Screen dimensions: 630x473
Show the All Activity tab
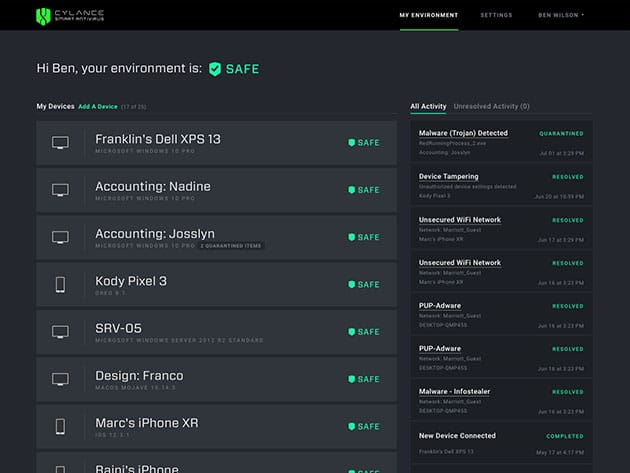pyautogui.click(x=428, y=106)
